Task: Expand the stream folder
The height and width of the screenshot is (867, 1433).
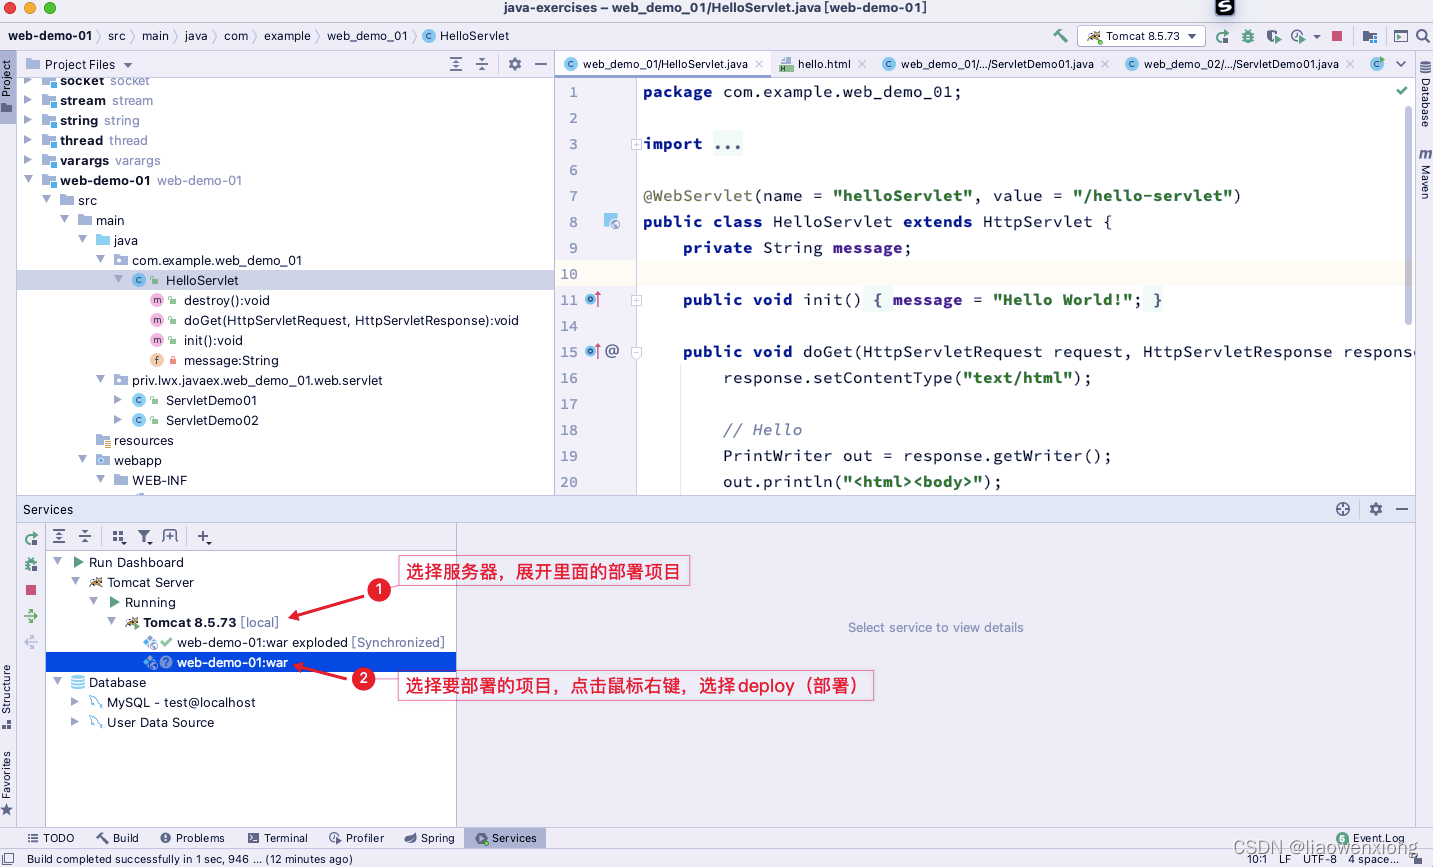Action: tap(28, 100)
